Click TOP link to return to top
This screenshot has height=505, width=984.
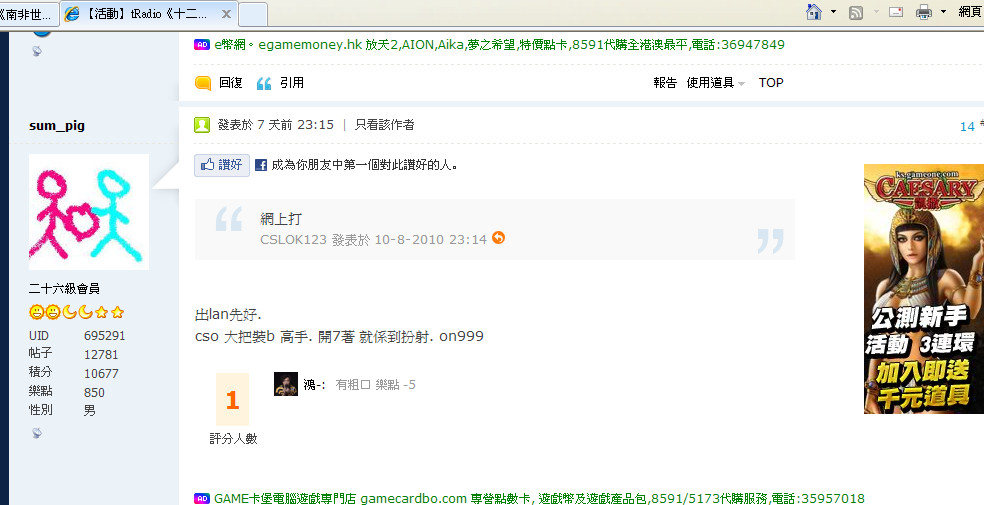771,82
